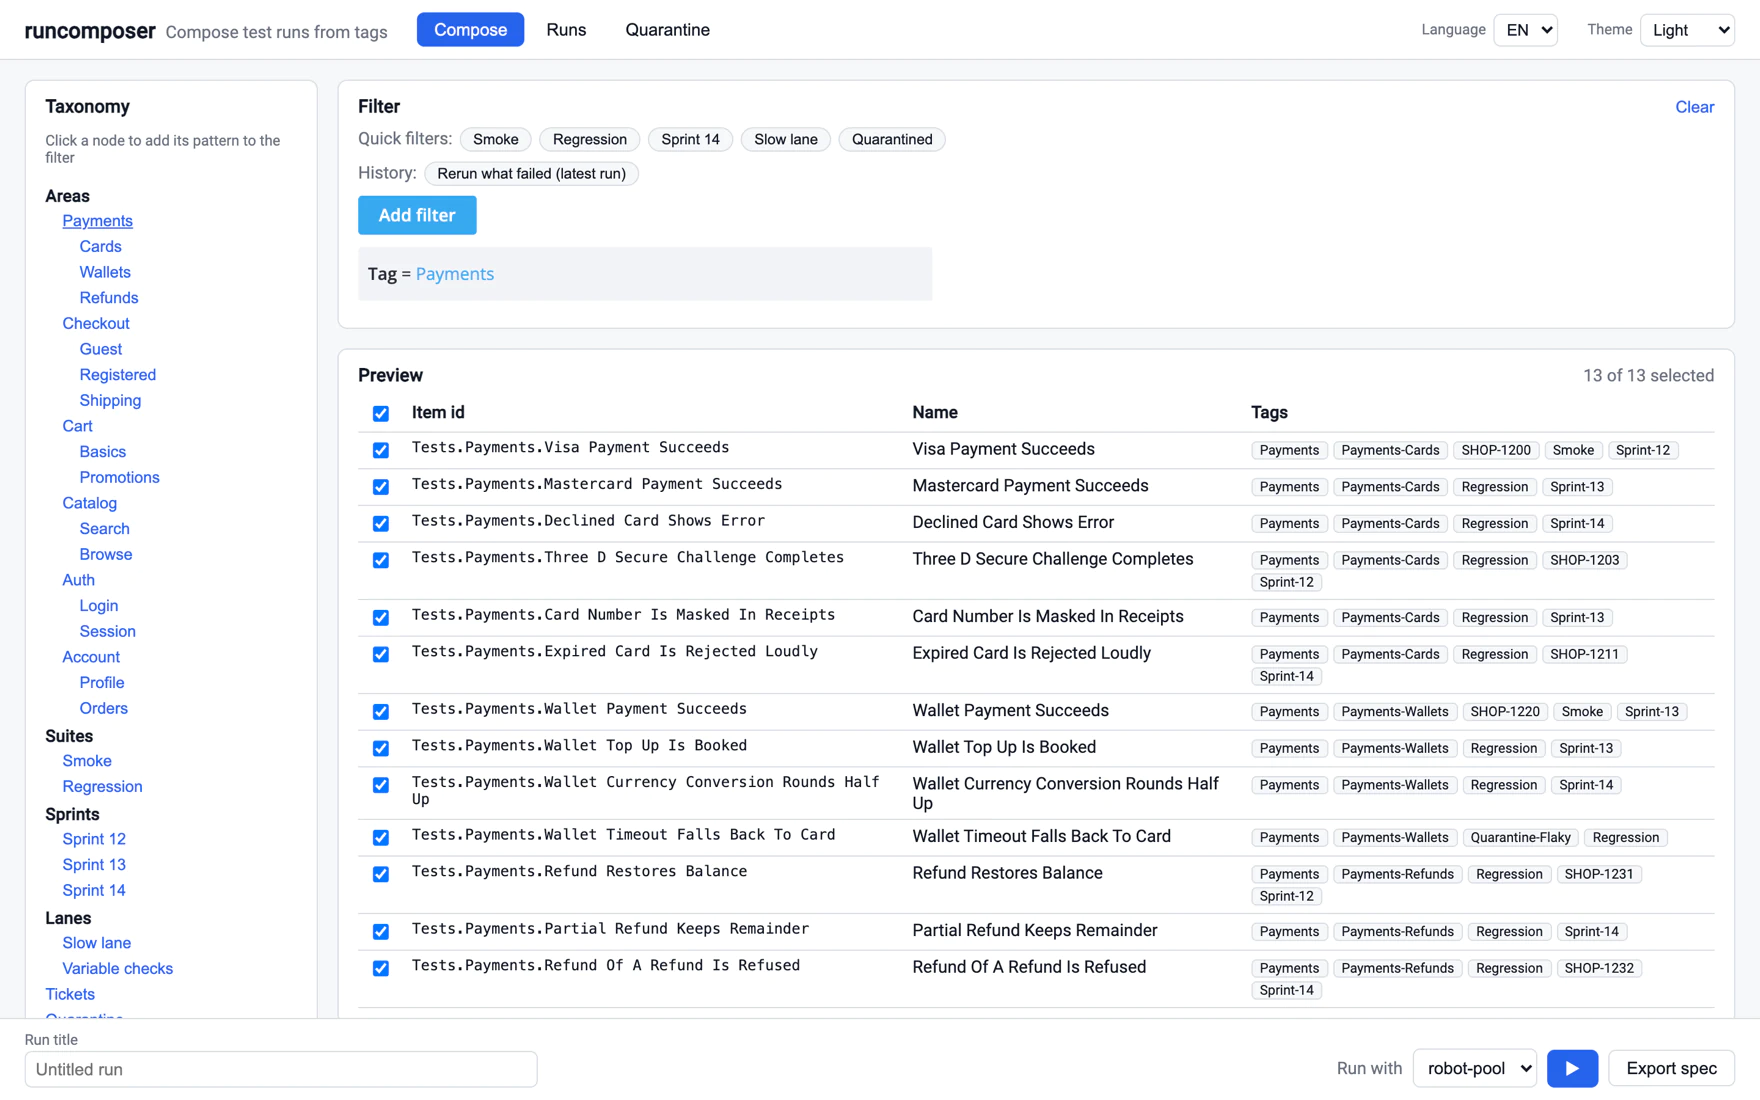
Task: Select Sprint 12 in Taxonomy
Action: (x=94, y=839)
